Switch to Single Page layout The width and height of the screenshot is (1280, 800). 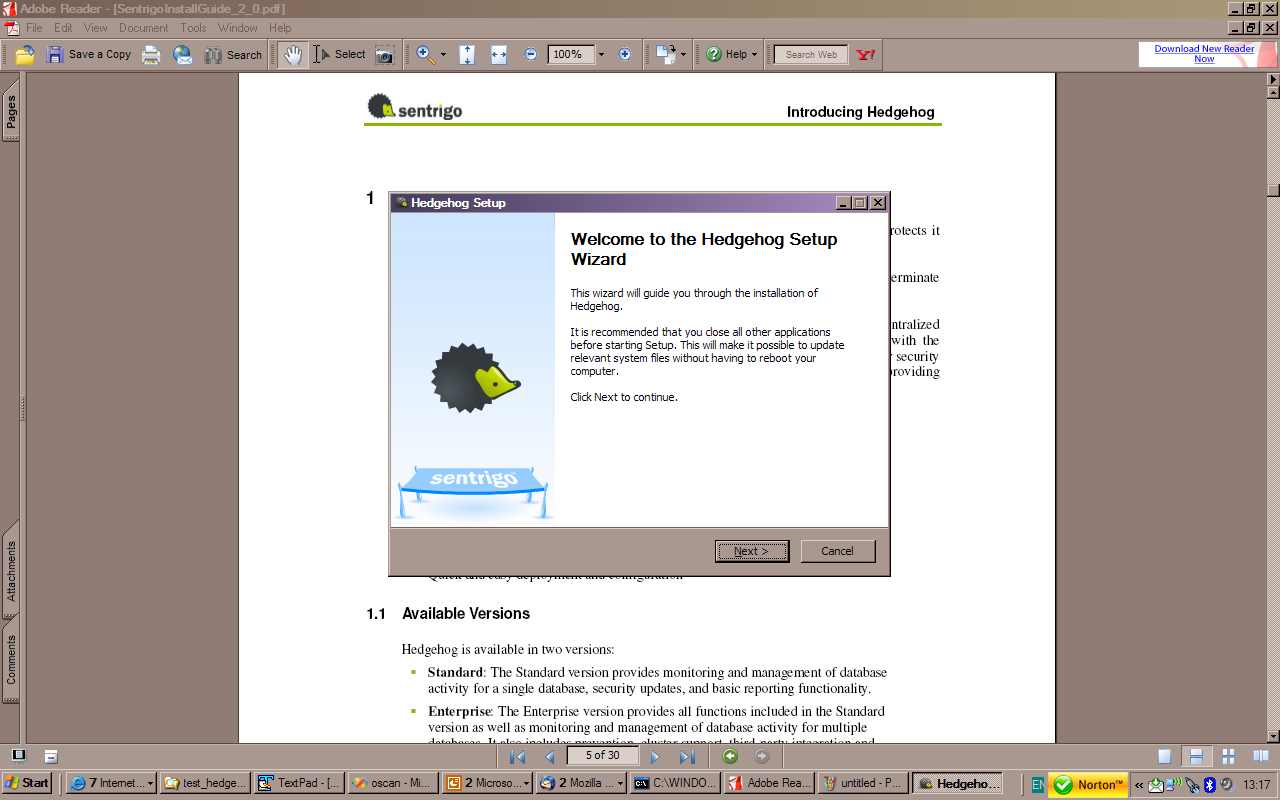1165,757
